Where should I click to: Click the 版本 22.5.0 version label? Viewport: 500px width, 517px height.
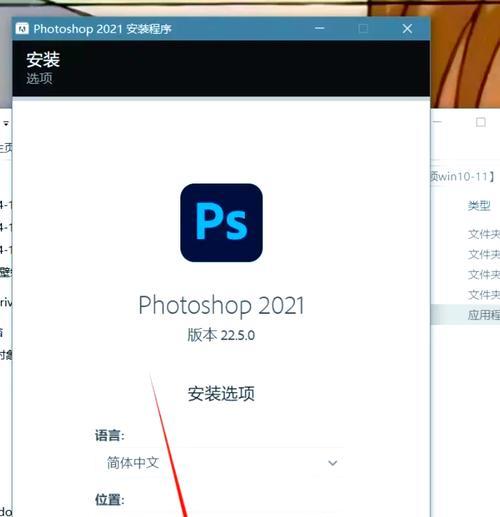point(221,335)
